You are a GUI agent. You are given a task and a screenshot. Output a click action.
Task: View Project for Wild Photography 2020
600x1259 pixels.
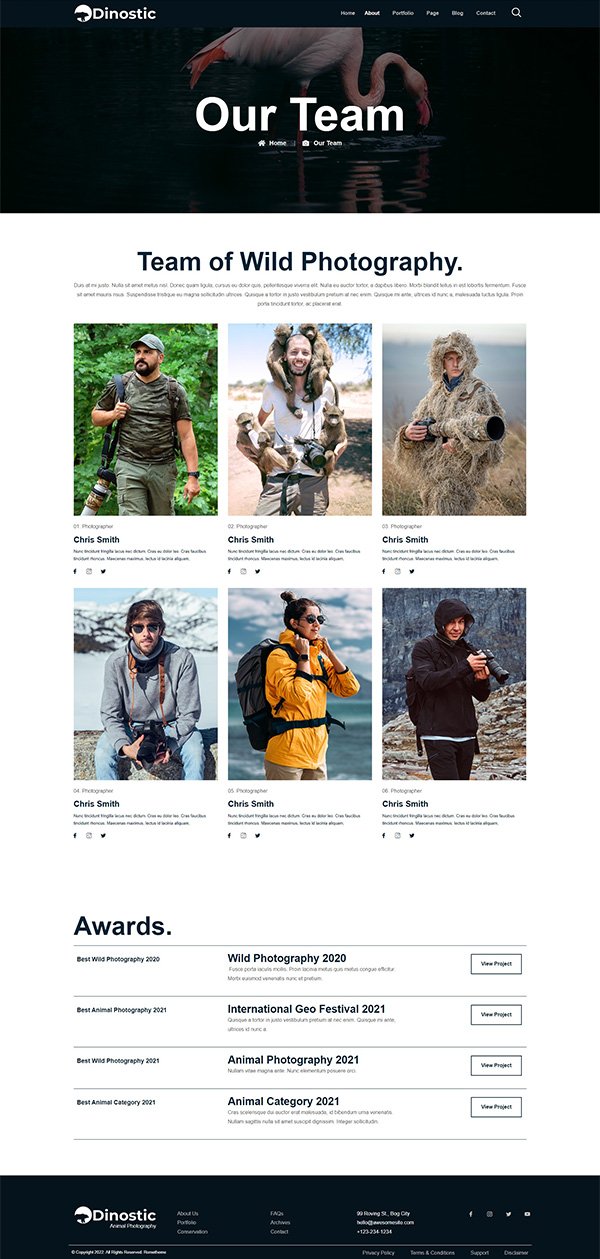(x=496, y=964)
